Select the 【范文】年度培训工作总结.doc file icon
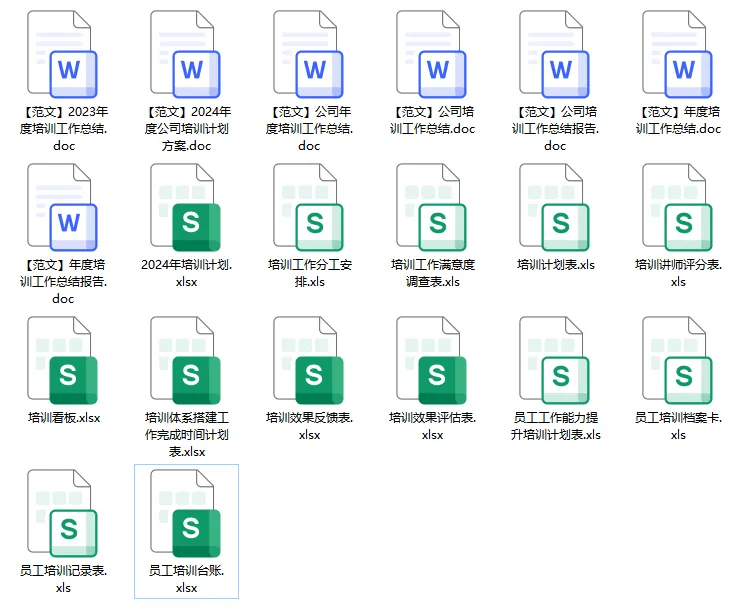The height and width of the screenshot is (611, 730). 677,54
